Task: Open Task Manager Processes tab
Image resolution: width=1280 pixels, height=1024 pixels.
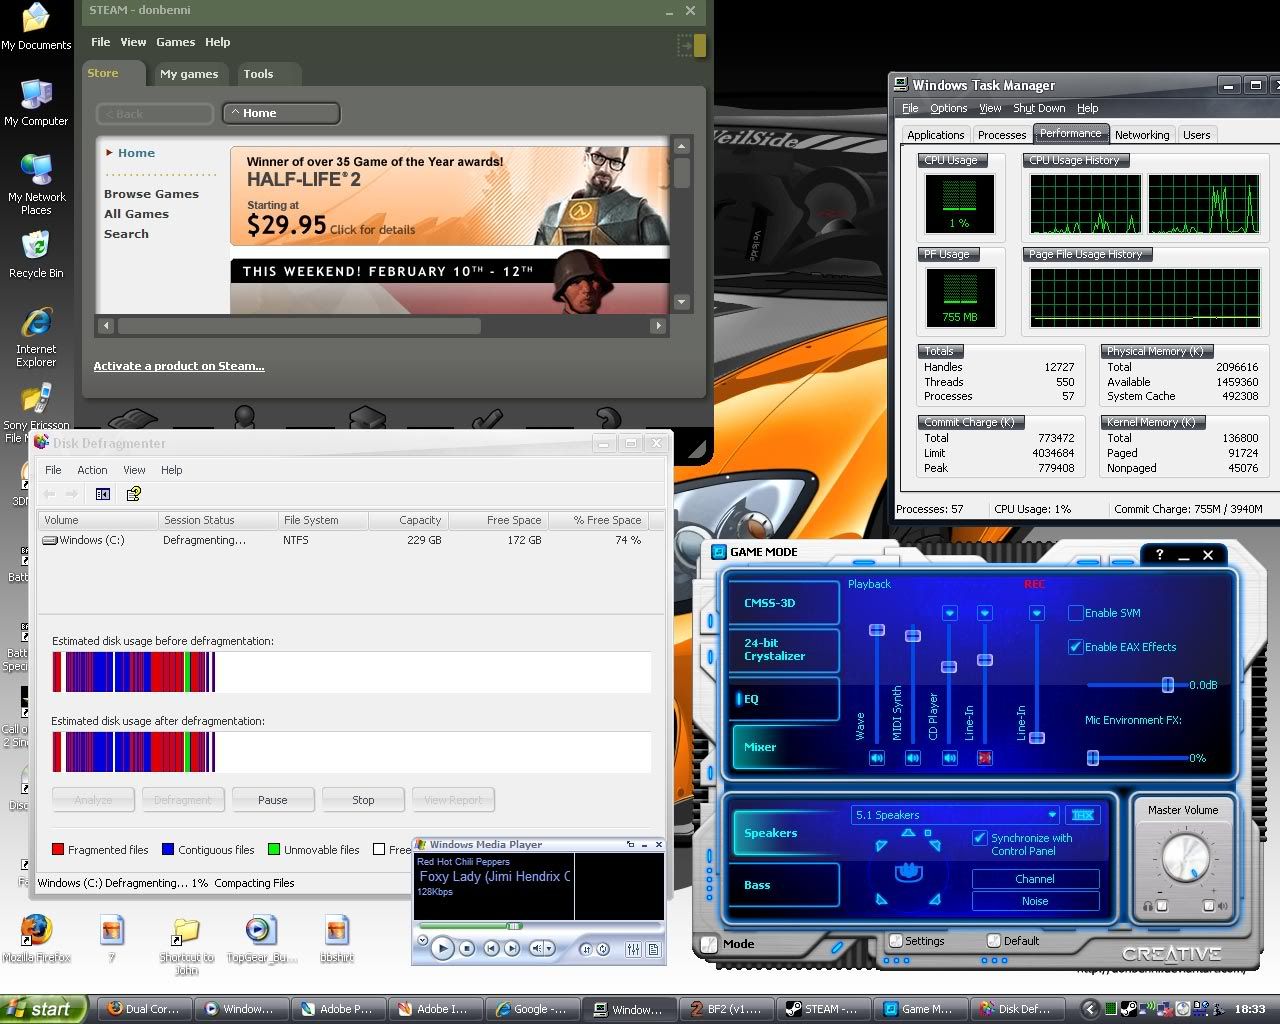Action: coord(1002,135)
